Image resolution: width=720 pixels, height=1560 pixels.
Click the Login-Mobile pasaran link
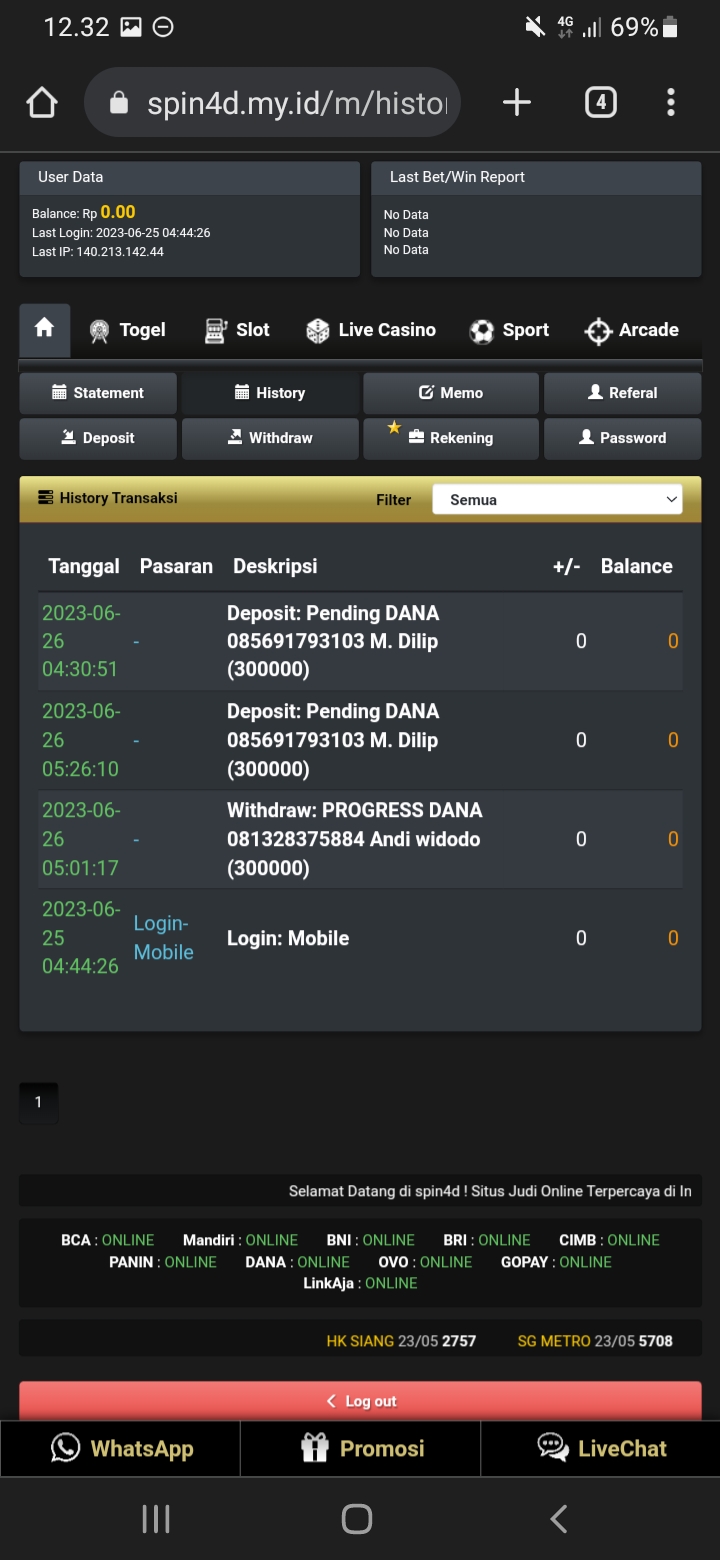163,938
